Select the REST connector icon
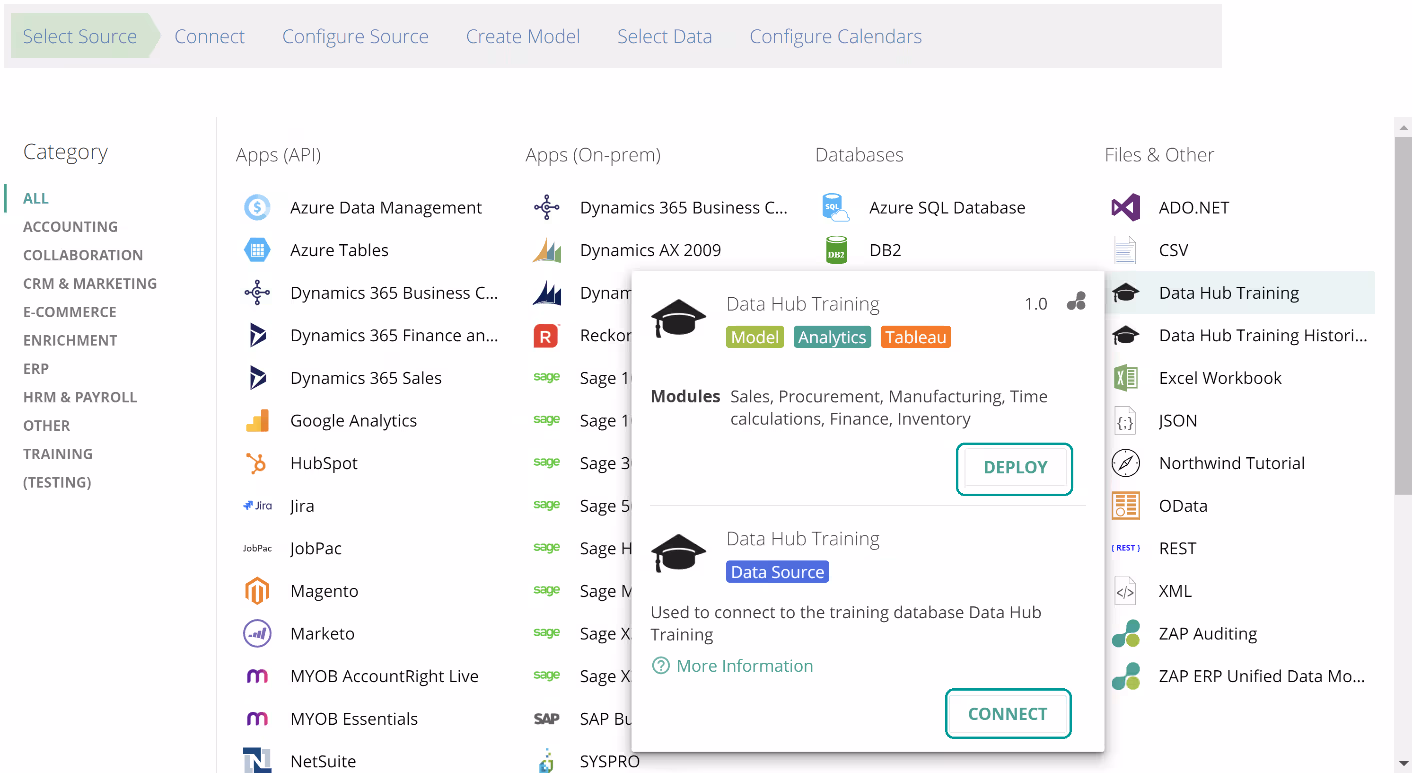This screenshot has width=1412, height=773. pos(1125,547)
